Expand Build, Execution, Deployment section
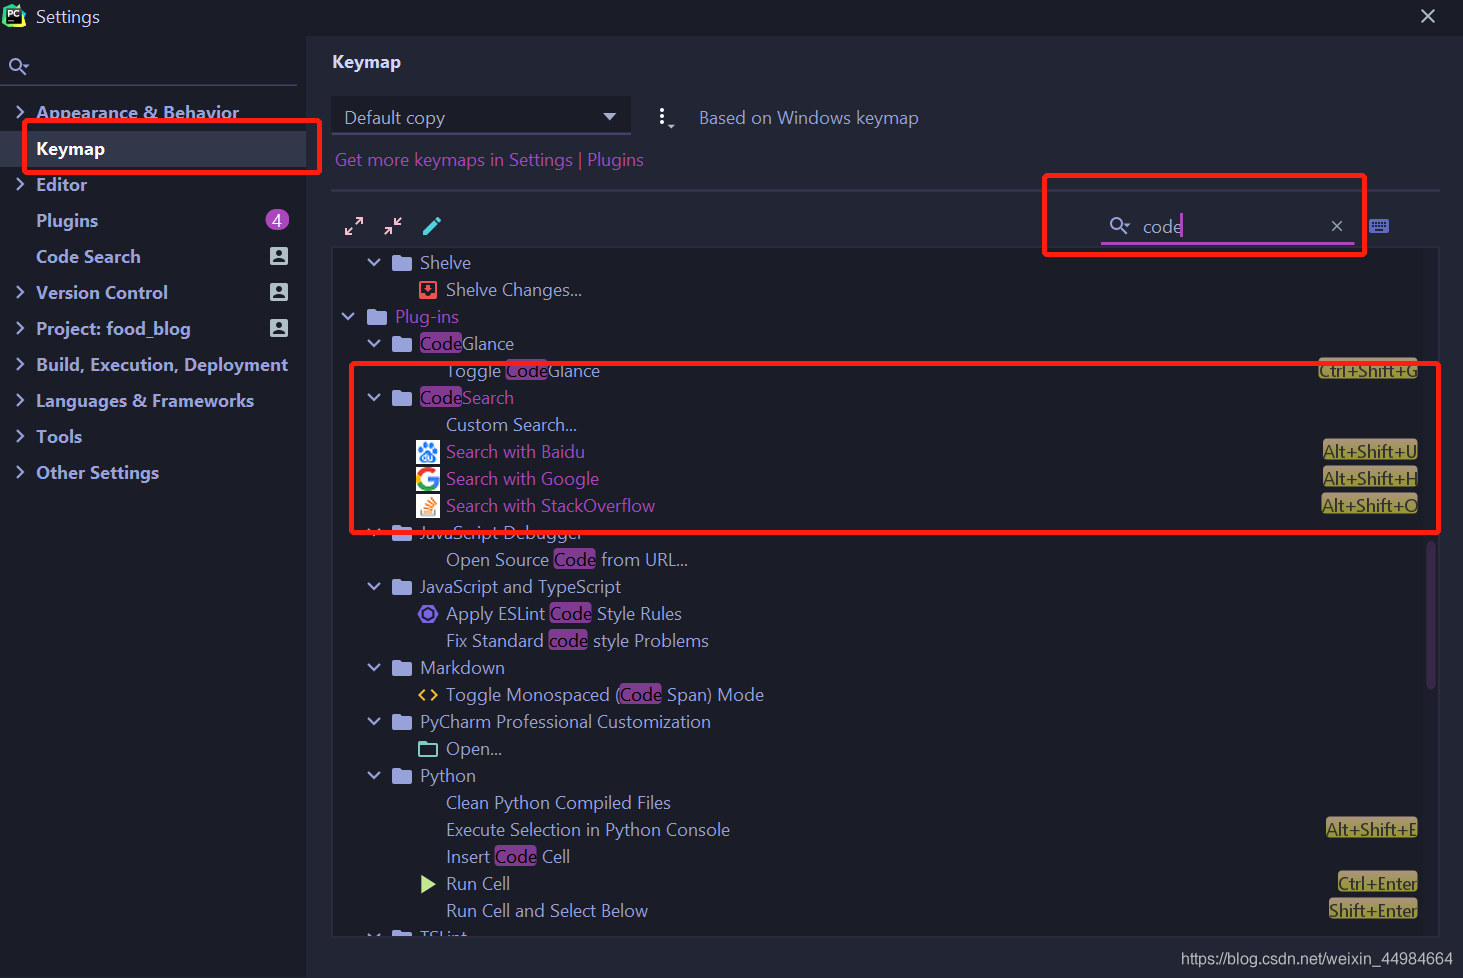This screenshot has width=1463, height=978. point(20,364)
